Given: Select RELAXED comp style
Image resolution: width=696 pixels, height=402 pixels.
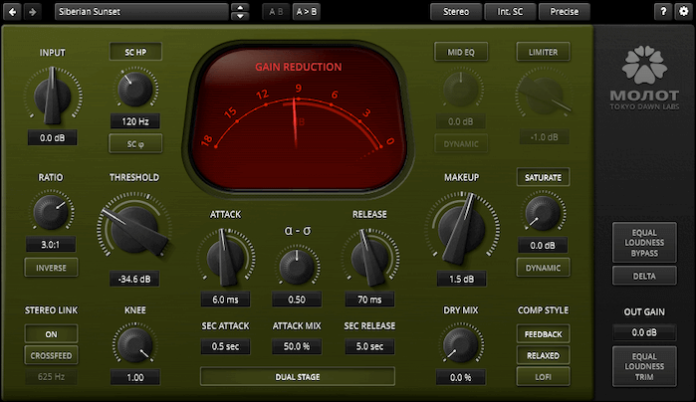Looking at the screenshot, I should (x=543, y=355).
